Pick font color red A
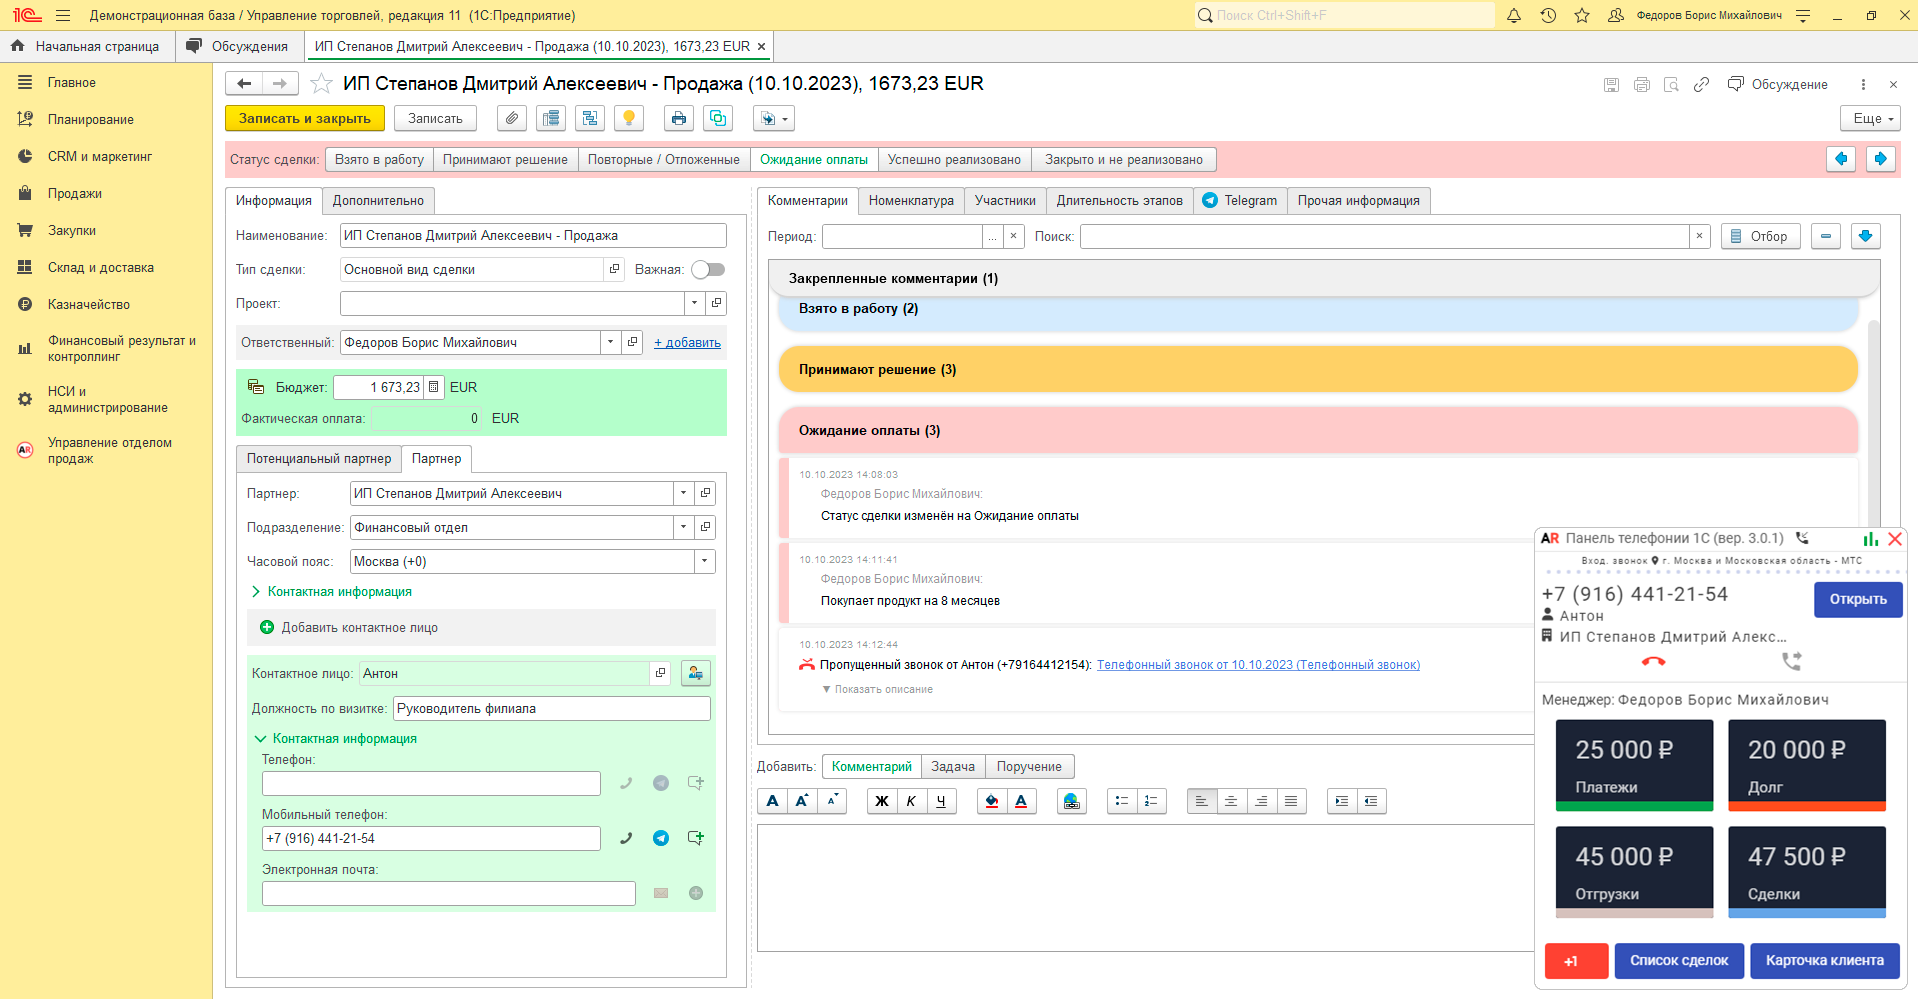Viewport: 1918px width, 999px height. click(x=1021, y=801)
